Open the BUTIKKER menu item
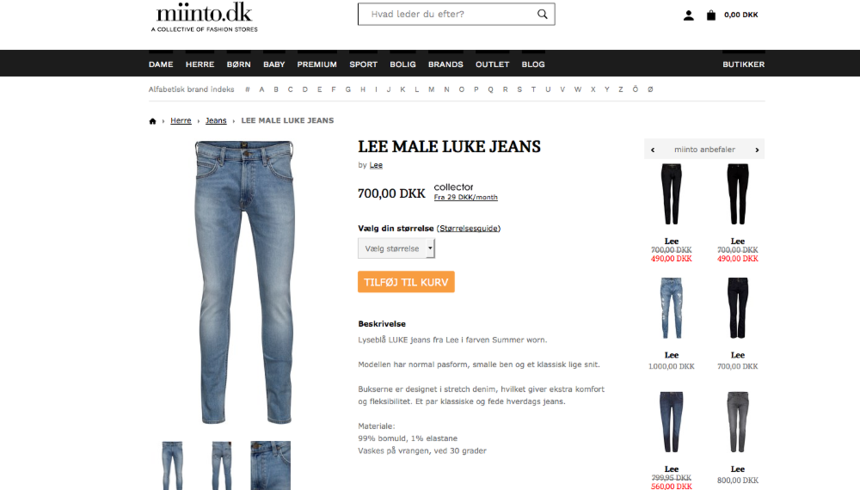The width and height of the screenshot is (860, 490). (743, 64)
